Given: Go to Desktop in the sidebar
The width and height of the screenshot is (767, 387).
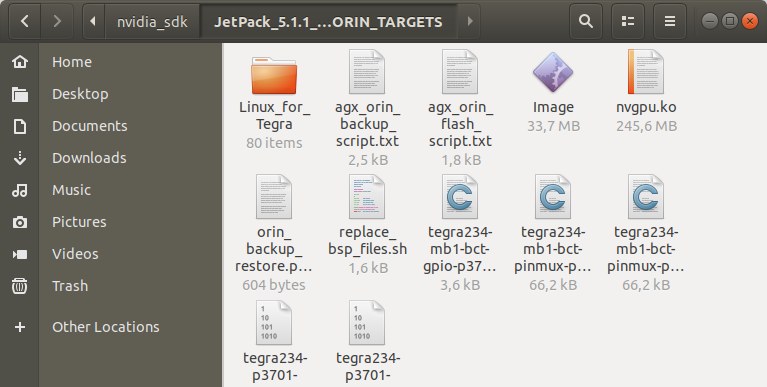Looking at the screenshot, I should [x=80, y=94].
